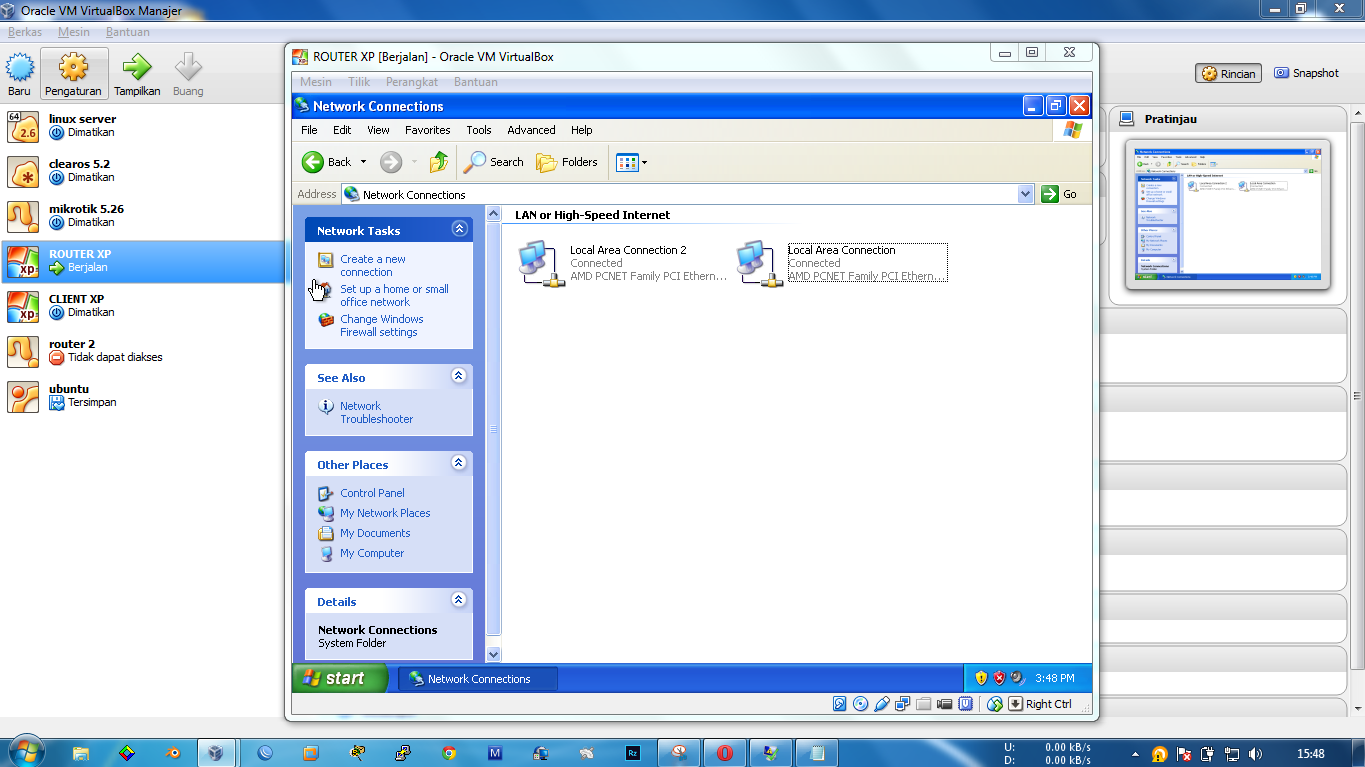Open the Favorites menu
The image size is (1365, 767).
point(427,130)
